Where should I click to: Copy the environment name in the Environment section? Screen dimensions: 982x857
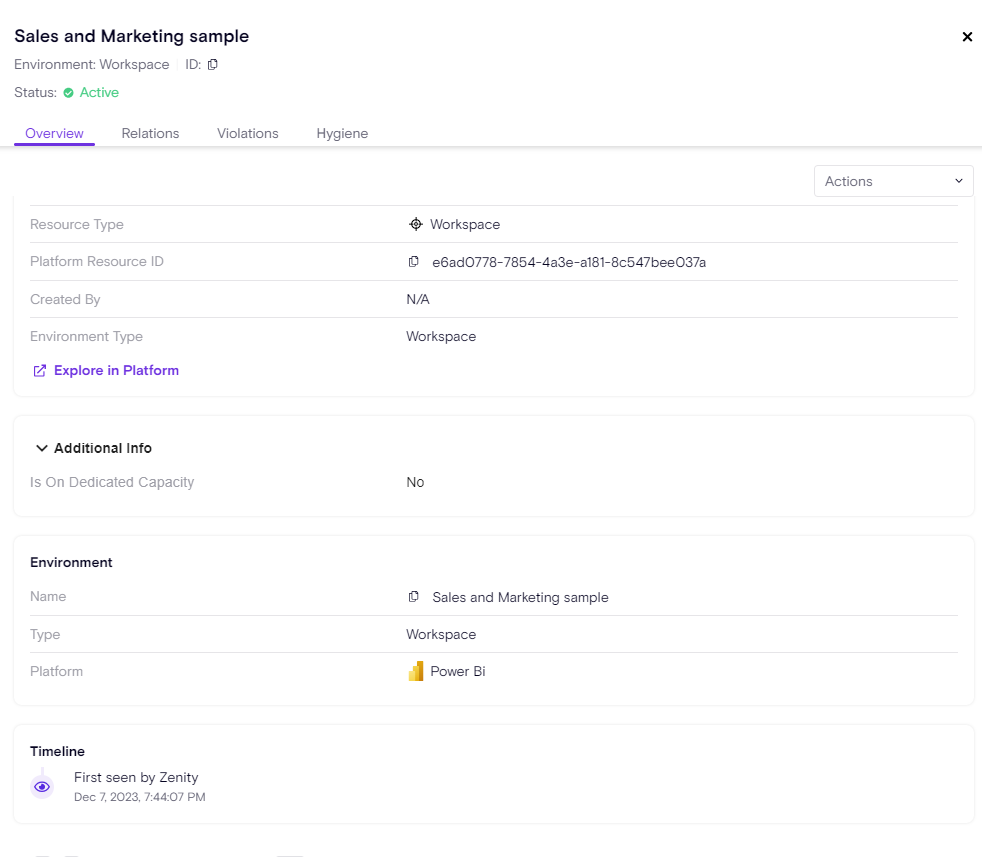coord(414,597)
